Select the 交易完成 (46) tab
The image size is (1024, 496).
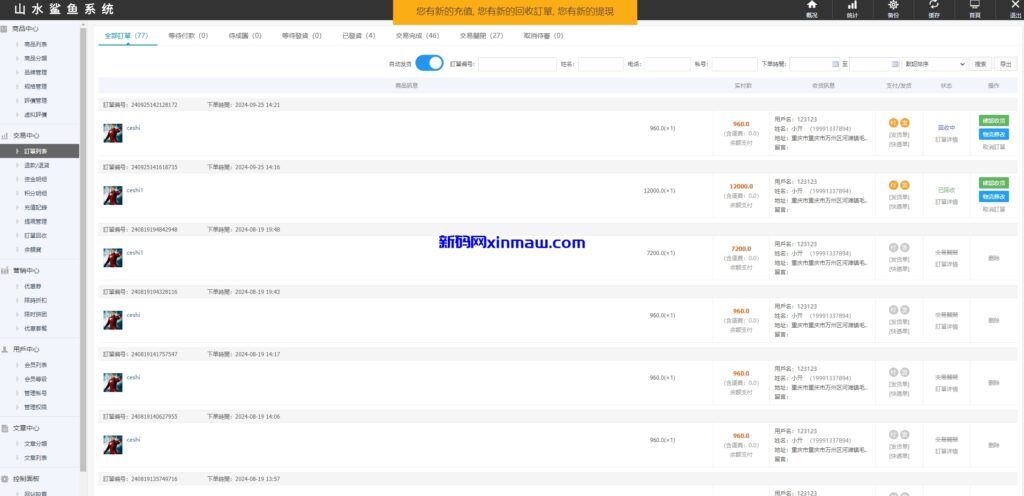[417, 35]
